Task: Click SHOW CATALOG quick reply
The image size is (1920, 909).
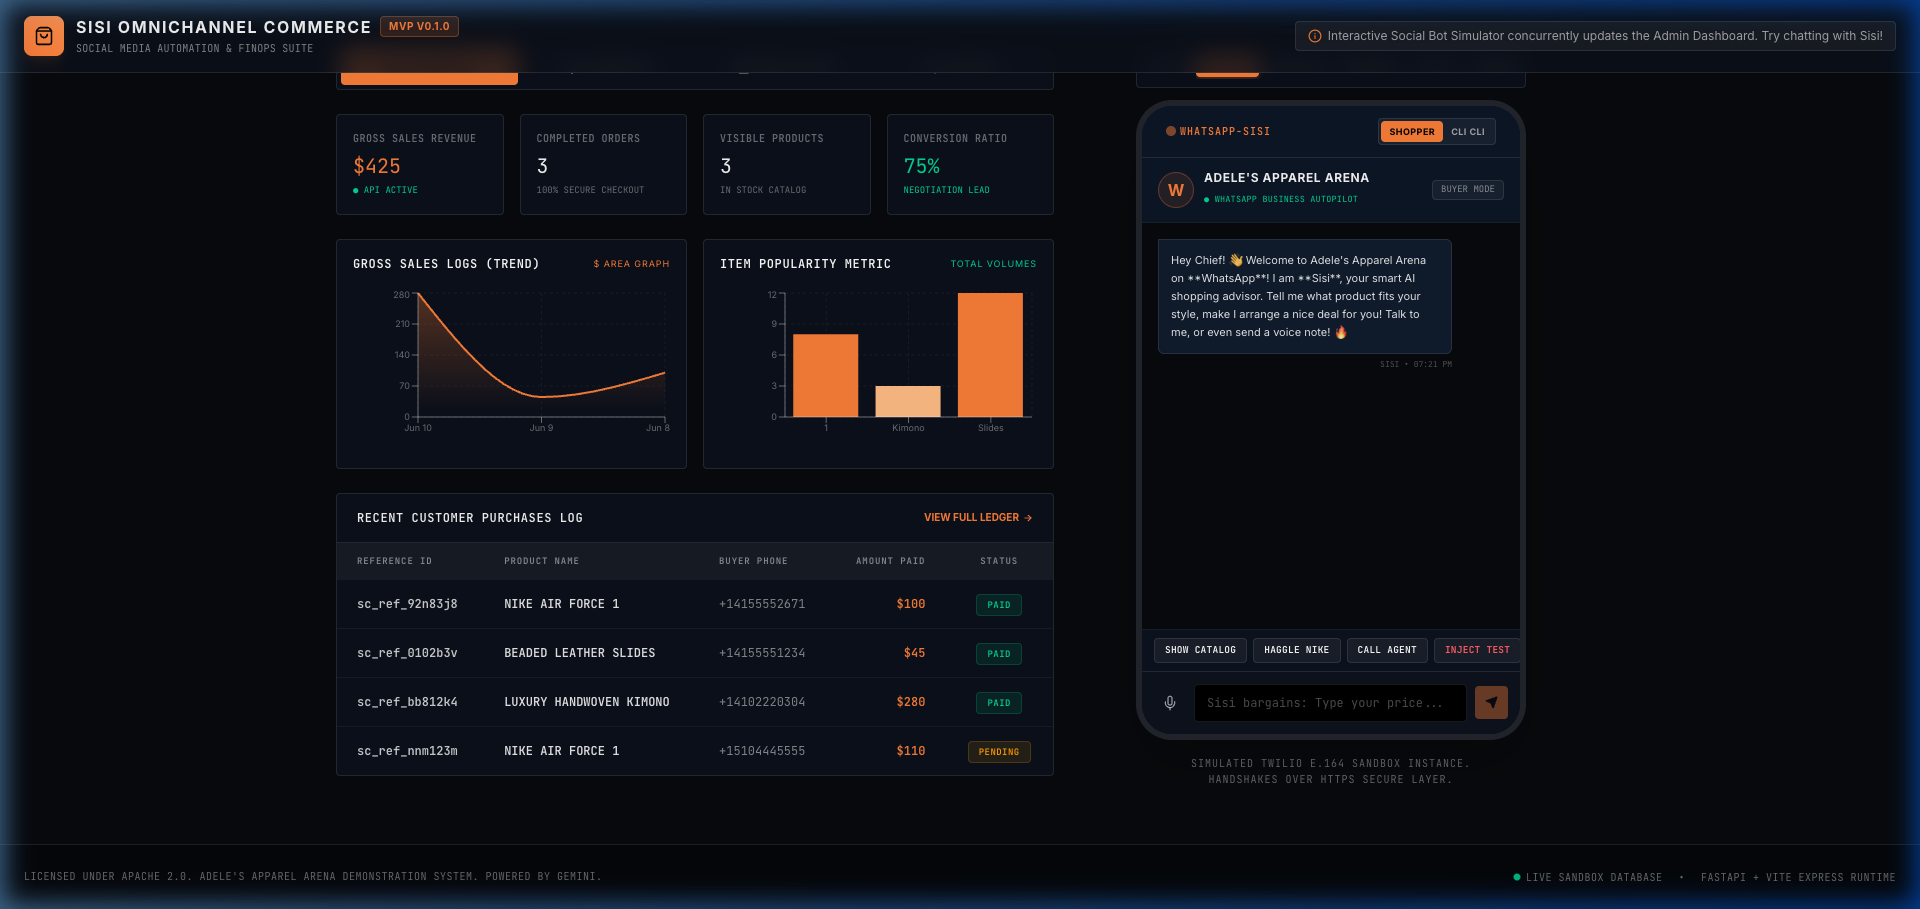Action: 1200,650
